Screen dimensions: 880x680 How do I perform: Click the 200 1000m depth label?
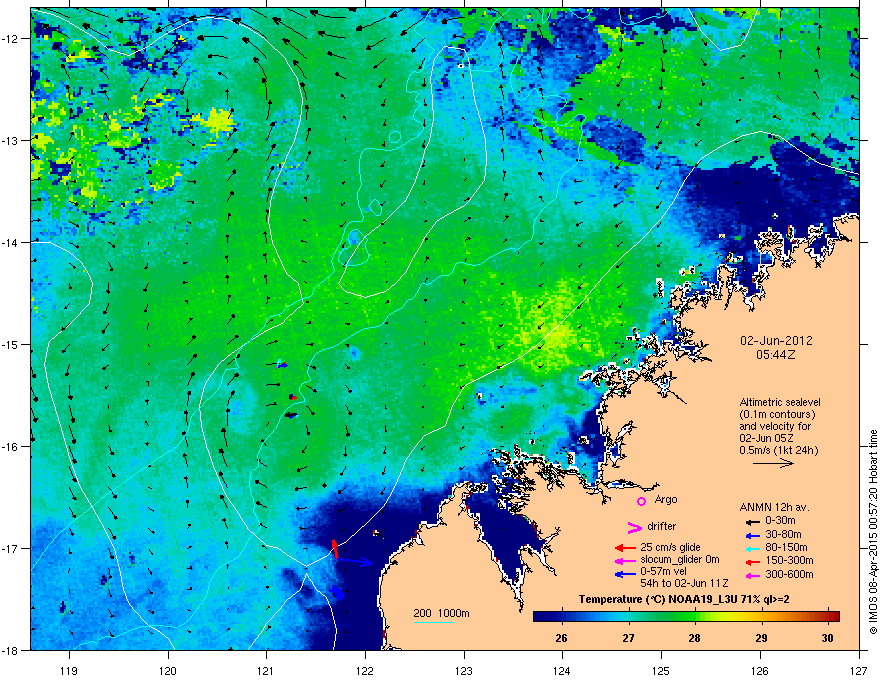(x=441, y=614)
